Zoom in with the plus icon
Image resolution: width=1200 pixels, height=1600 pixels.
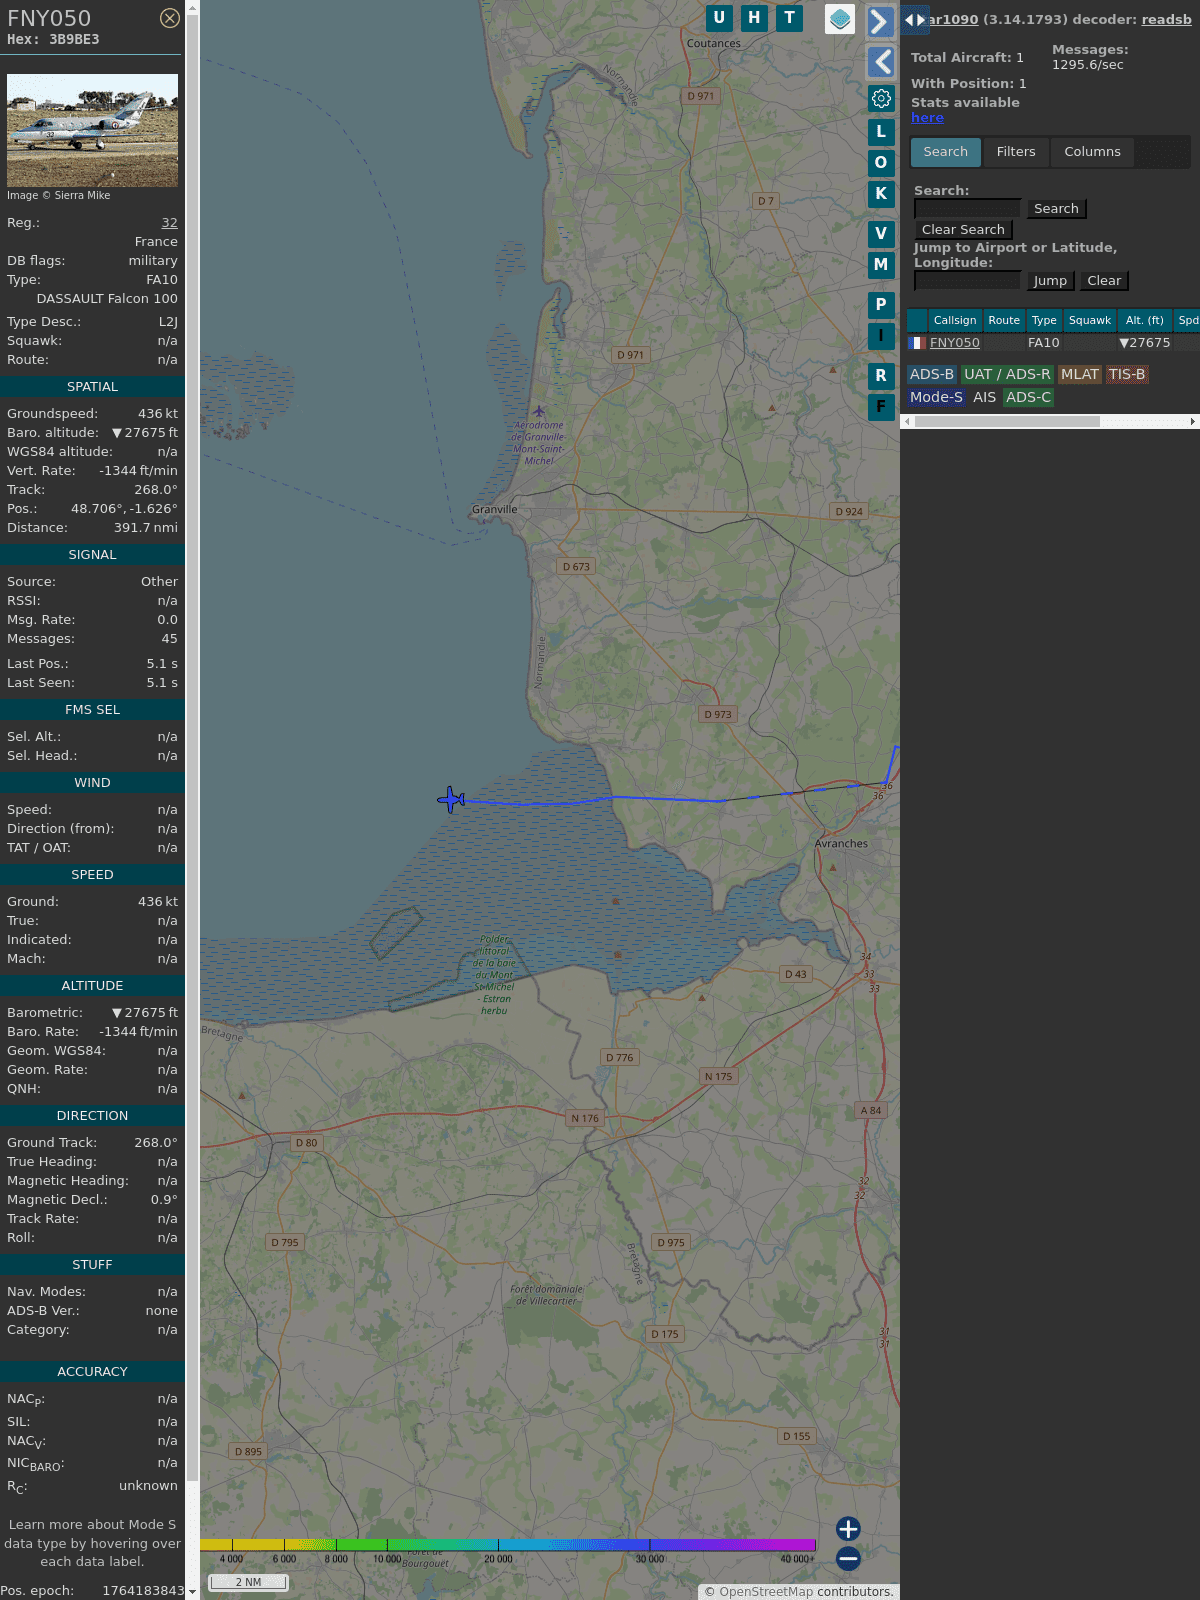click(848, 1528)
